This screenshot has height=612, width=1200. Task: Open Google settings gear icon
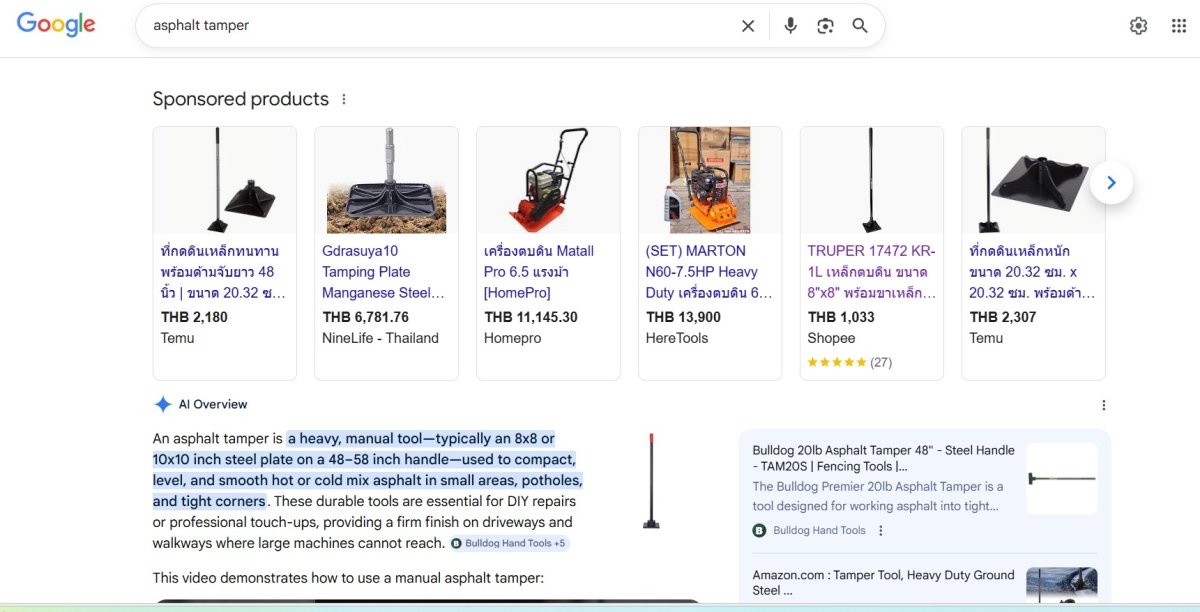1138,26
